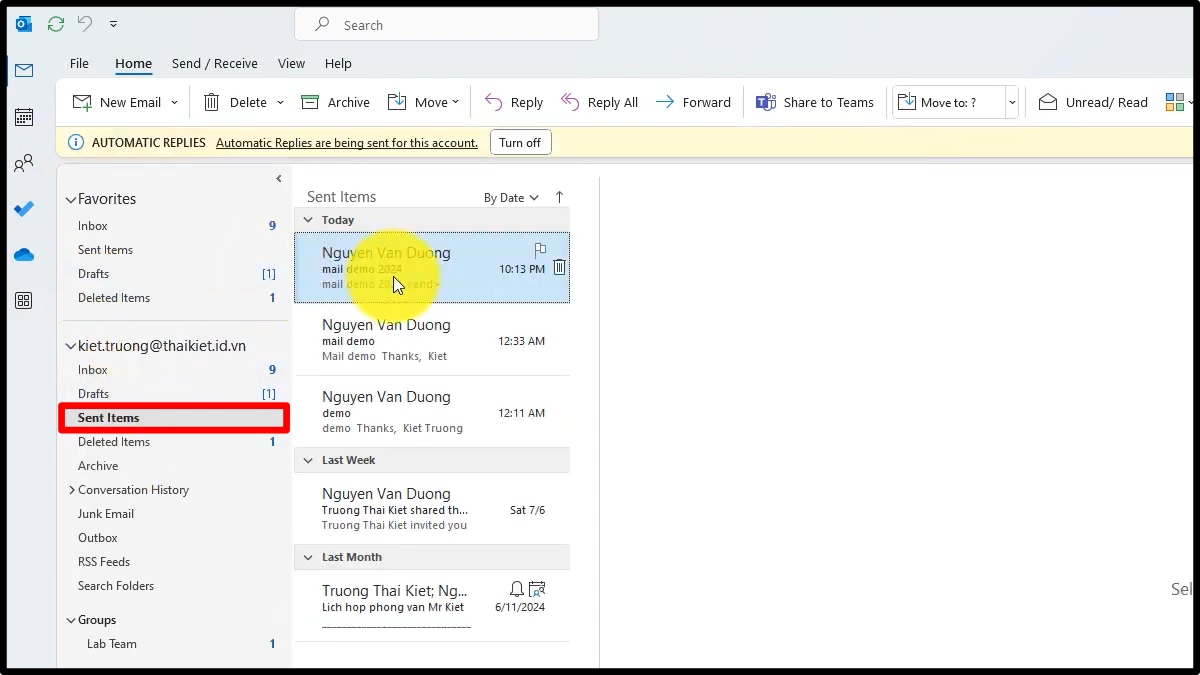This screenshot has height=675, width=1200.
Task: Forward the selected email
Action: coord(693,102)
